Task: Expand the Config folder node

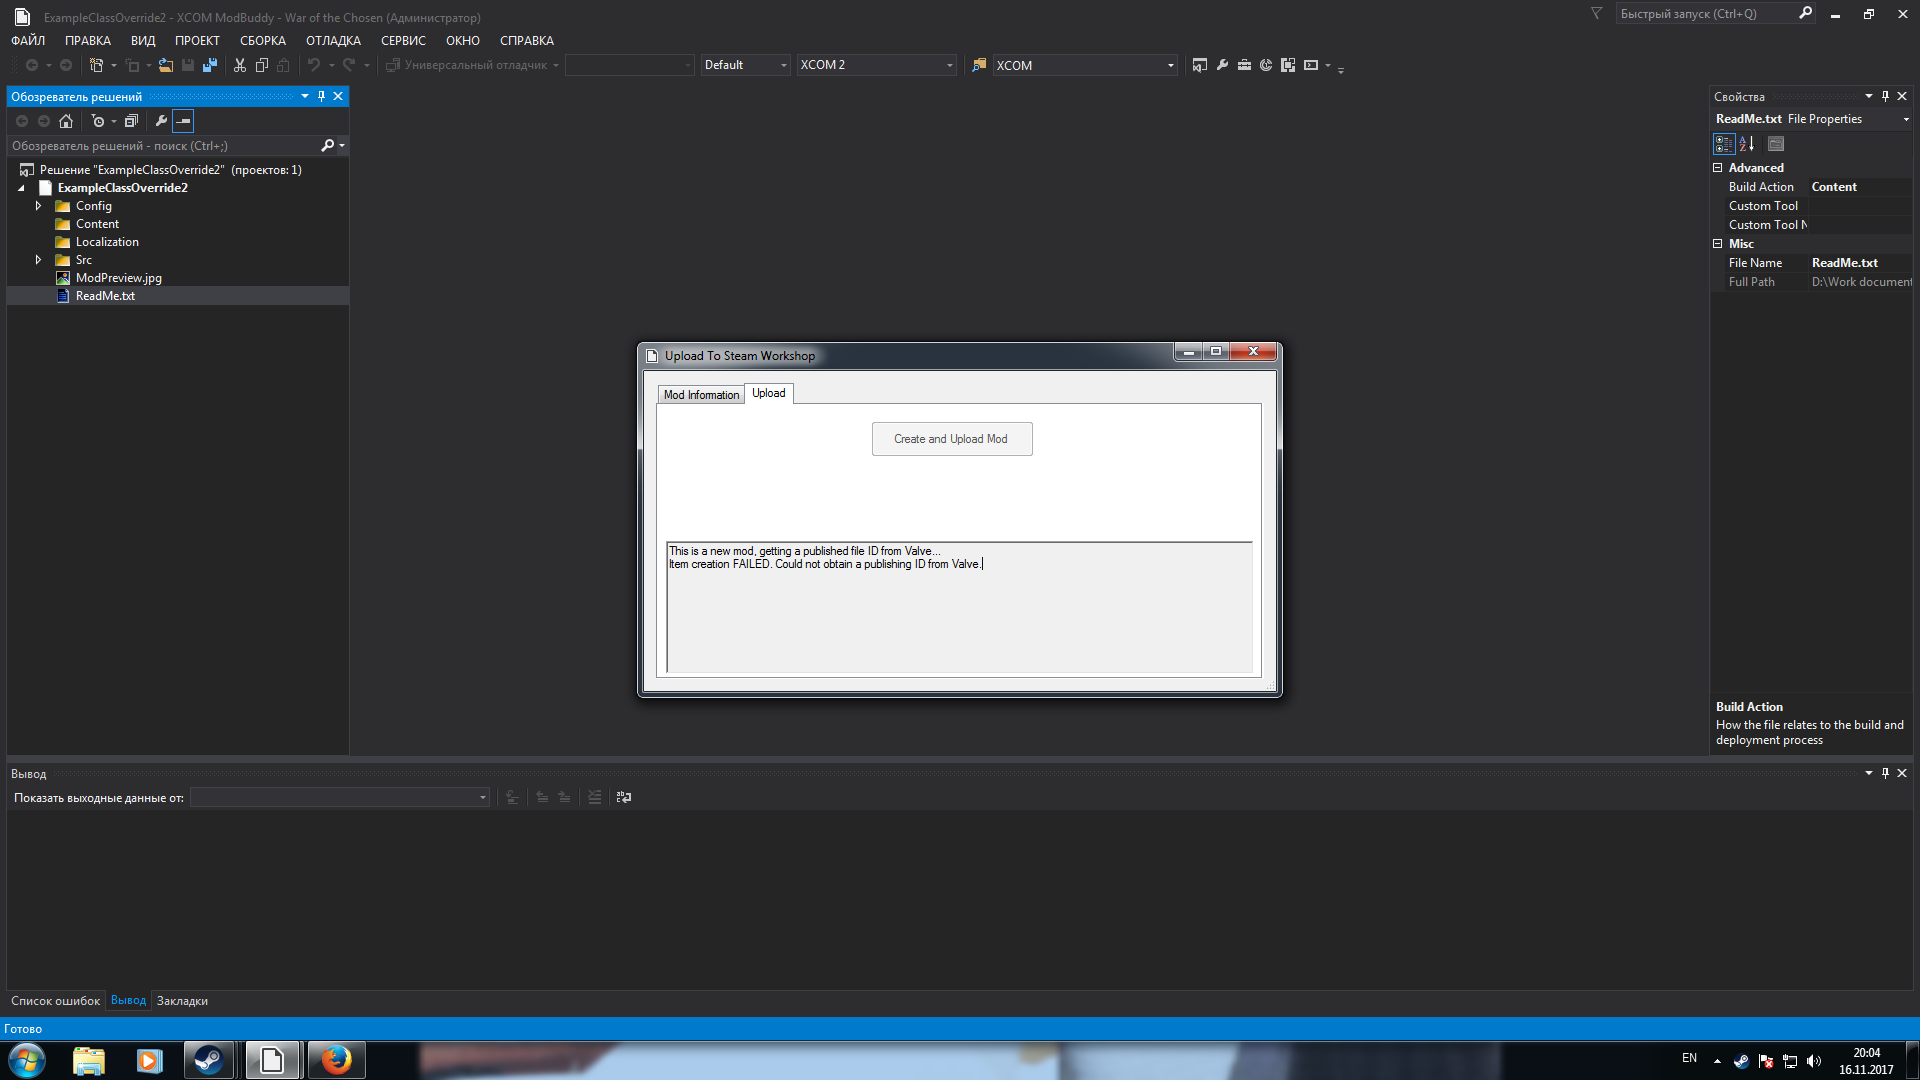Action: [x=38, y=206]
